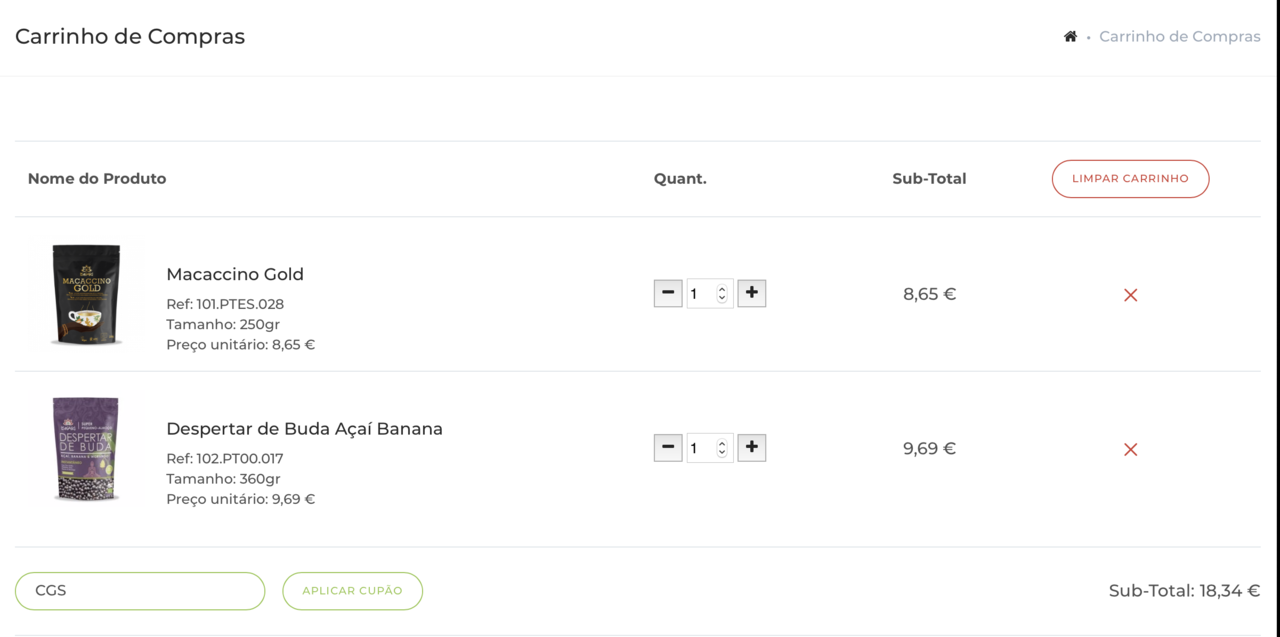The height and width of the screenshot is (637, 1280).
Task: Click the home icon in breadcrumb
Action: coord(1070,37)
